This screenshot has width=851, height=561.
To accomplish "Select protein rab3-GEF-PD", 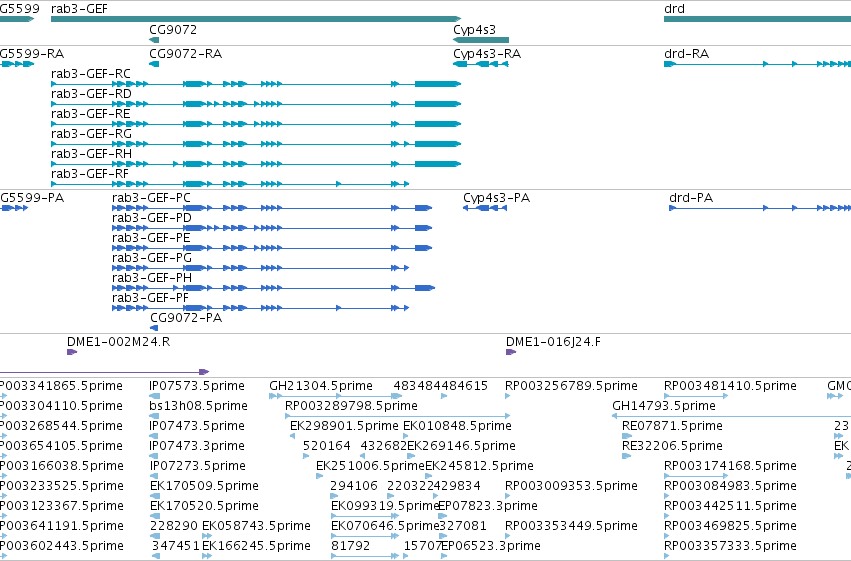I will pos(272,228).
